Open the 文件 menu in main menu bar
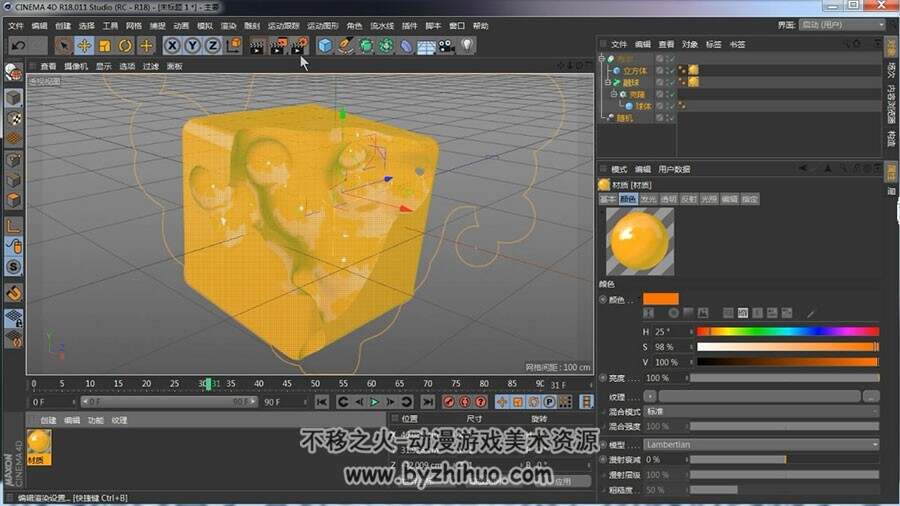 pyautogui.click(x=16, y=26)
